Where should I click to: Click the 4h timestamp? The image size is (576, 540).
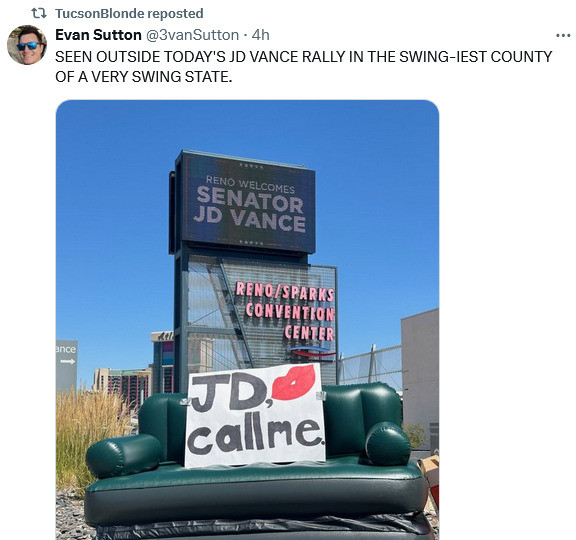point(260,35)
